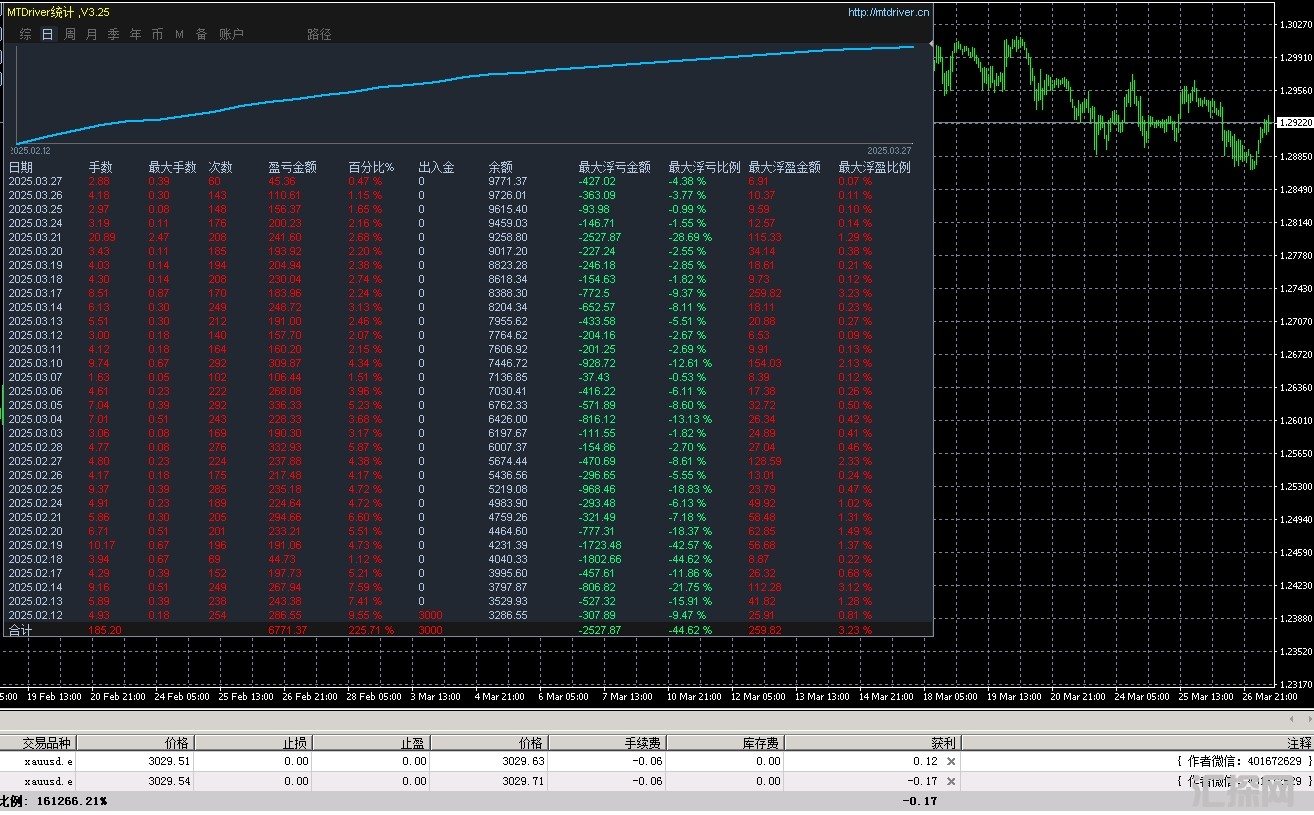Click the 最大浮亏比例 column header
The width and height of the screenshot is (1314, 815).
[x=704, y=167]
